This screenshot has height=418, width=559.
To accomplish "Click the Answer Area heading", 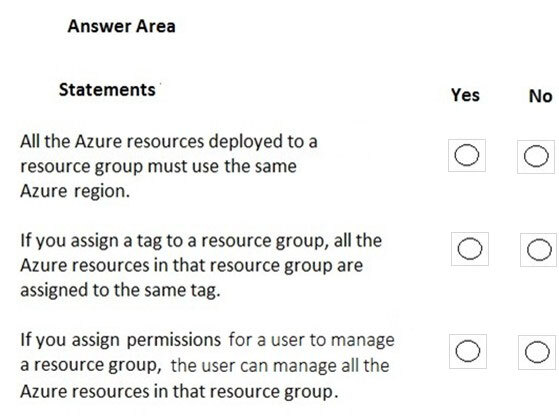I will 122,26.
